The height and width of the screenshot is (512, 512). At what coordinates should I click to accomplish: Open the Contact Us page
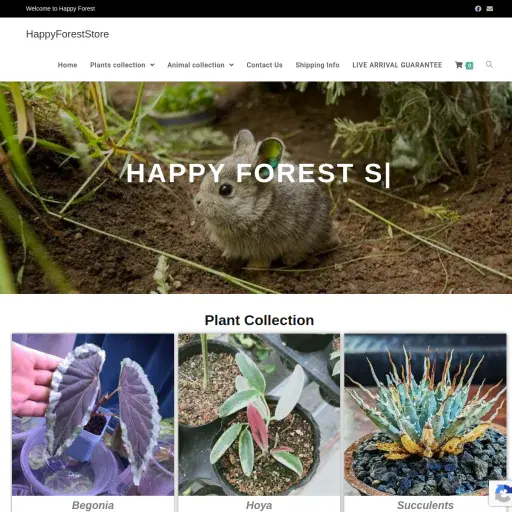(264, 65)
